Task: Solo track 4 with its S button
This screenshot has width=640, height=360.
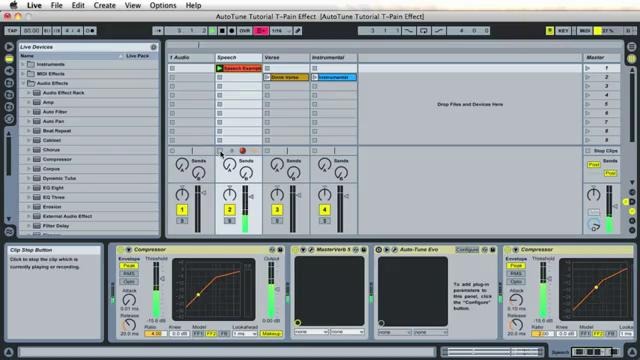Action: tap(324, 221)
